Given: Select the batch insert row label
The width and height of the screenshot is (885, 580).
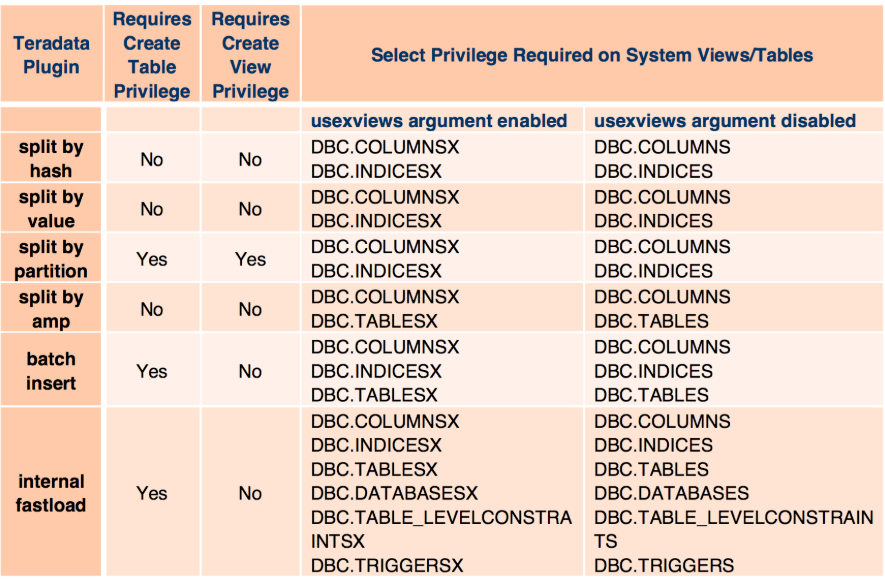Looking at the screenshot, I should 51,371.
